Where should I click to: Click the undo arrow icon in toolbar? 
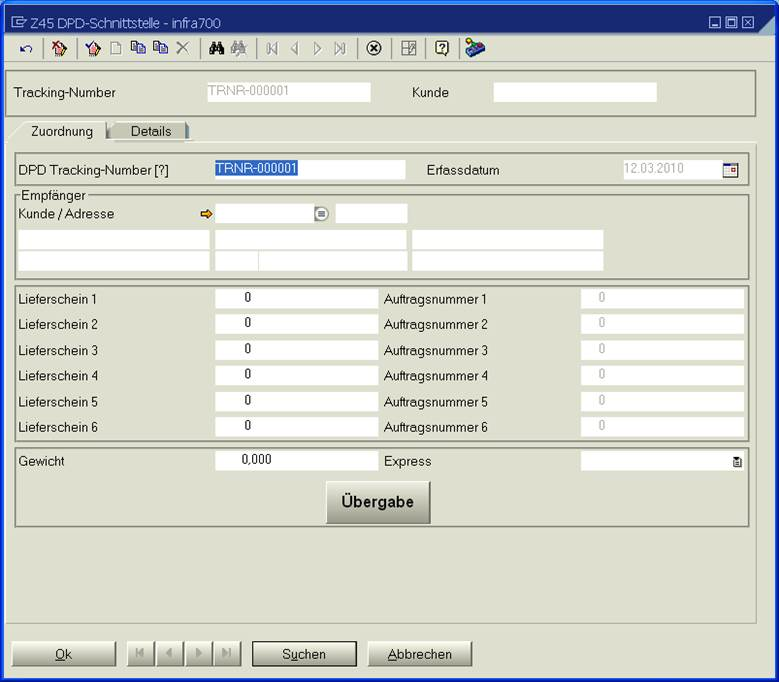[x=26, y=48]
